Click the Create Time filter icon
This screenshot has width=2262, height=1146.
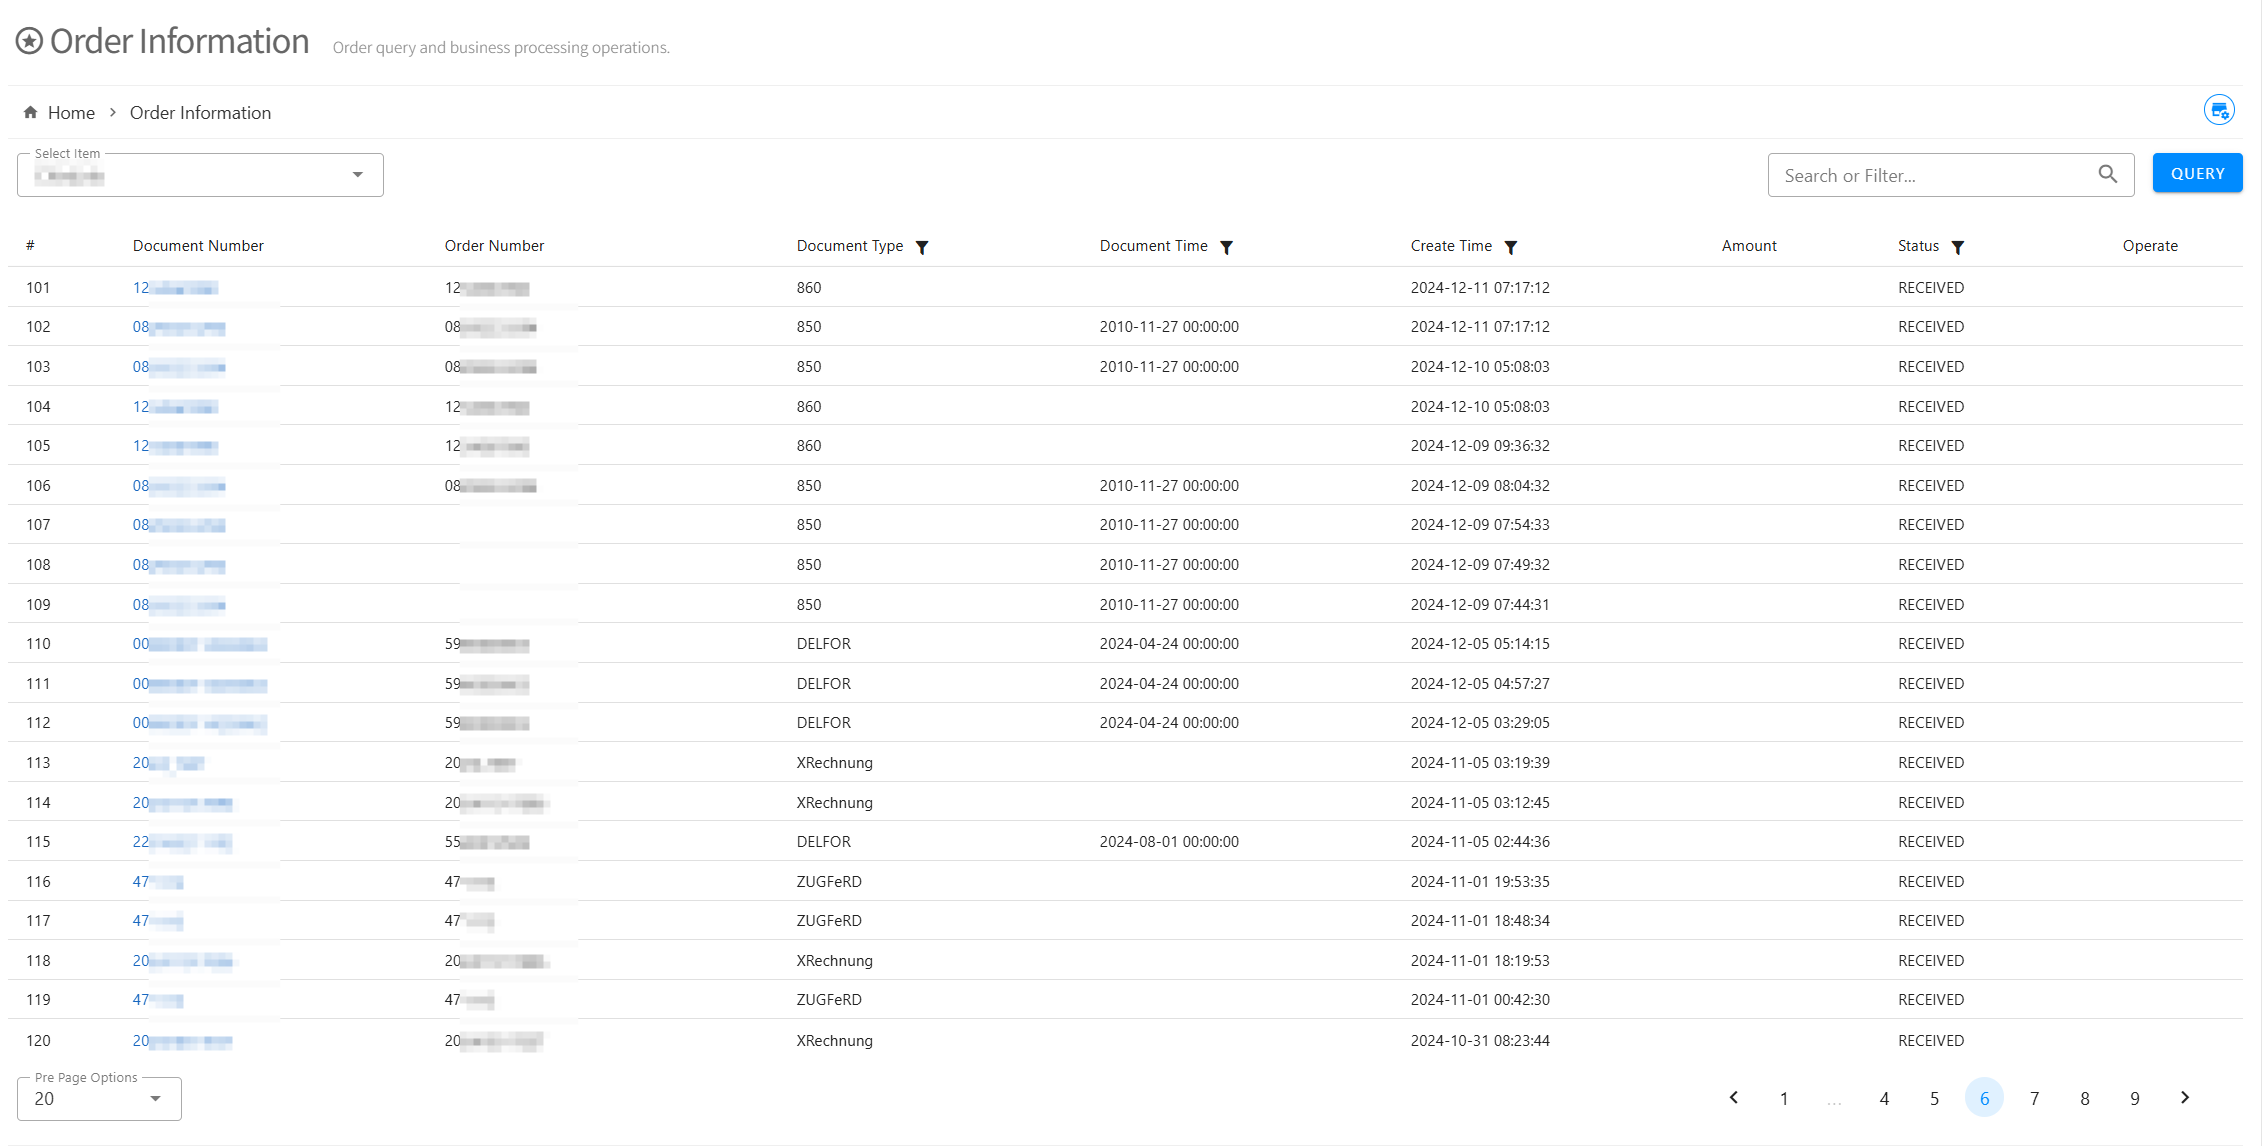tap(1511, 247)
